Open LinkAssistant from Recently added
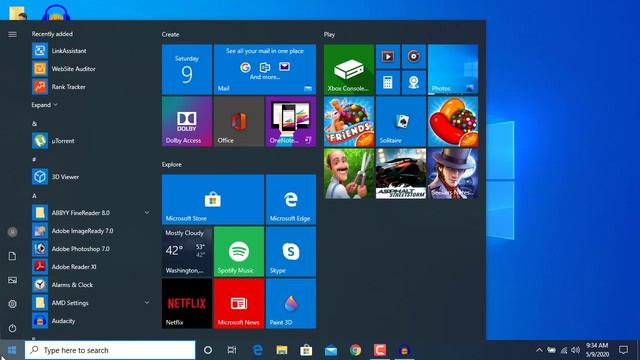Screen dimensions: 640x360 click(91, 51)
